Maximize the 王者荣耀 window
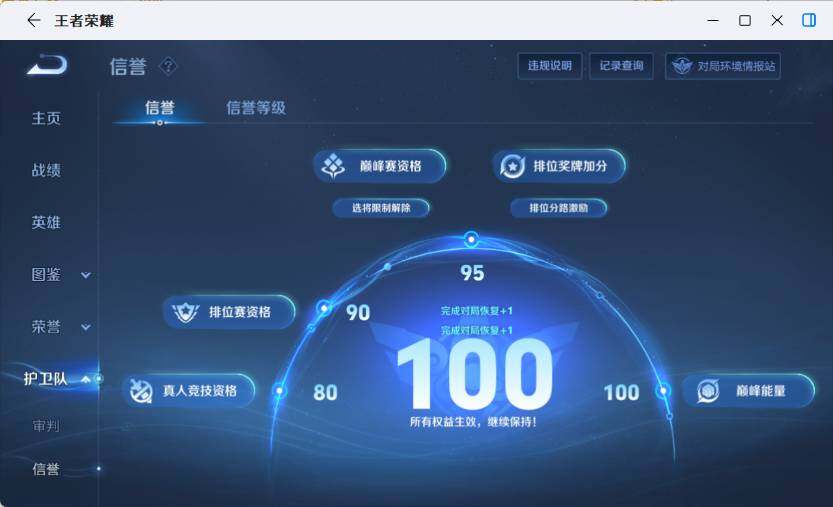 pyautogui.click(x=745, y=21)
